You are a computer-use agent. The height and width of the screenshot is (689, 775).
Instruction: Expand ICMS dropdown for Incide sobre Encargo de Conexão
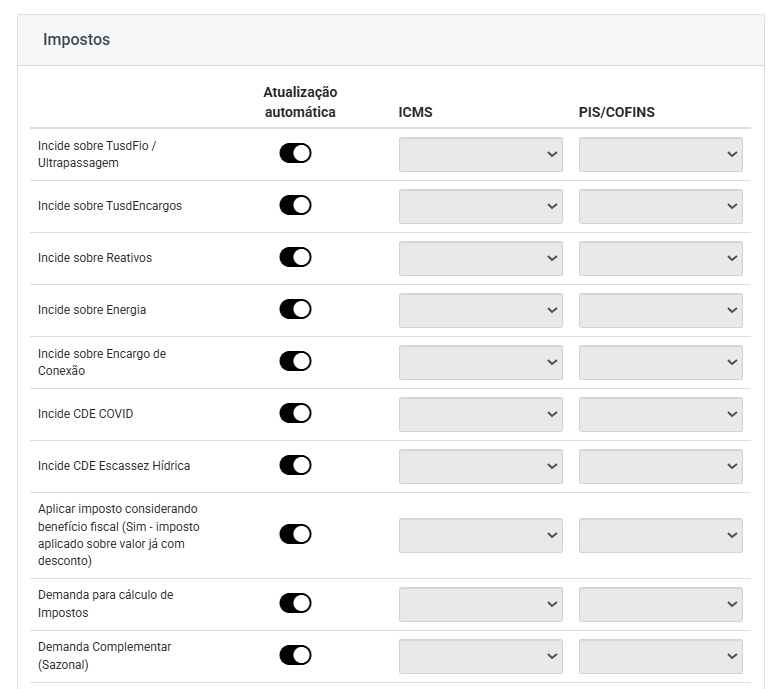click(x=480, y=362)
